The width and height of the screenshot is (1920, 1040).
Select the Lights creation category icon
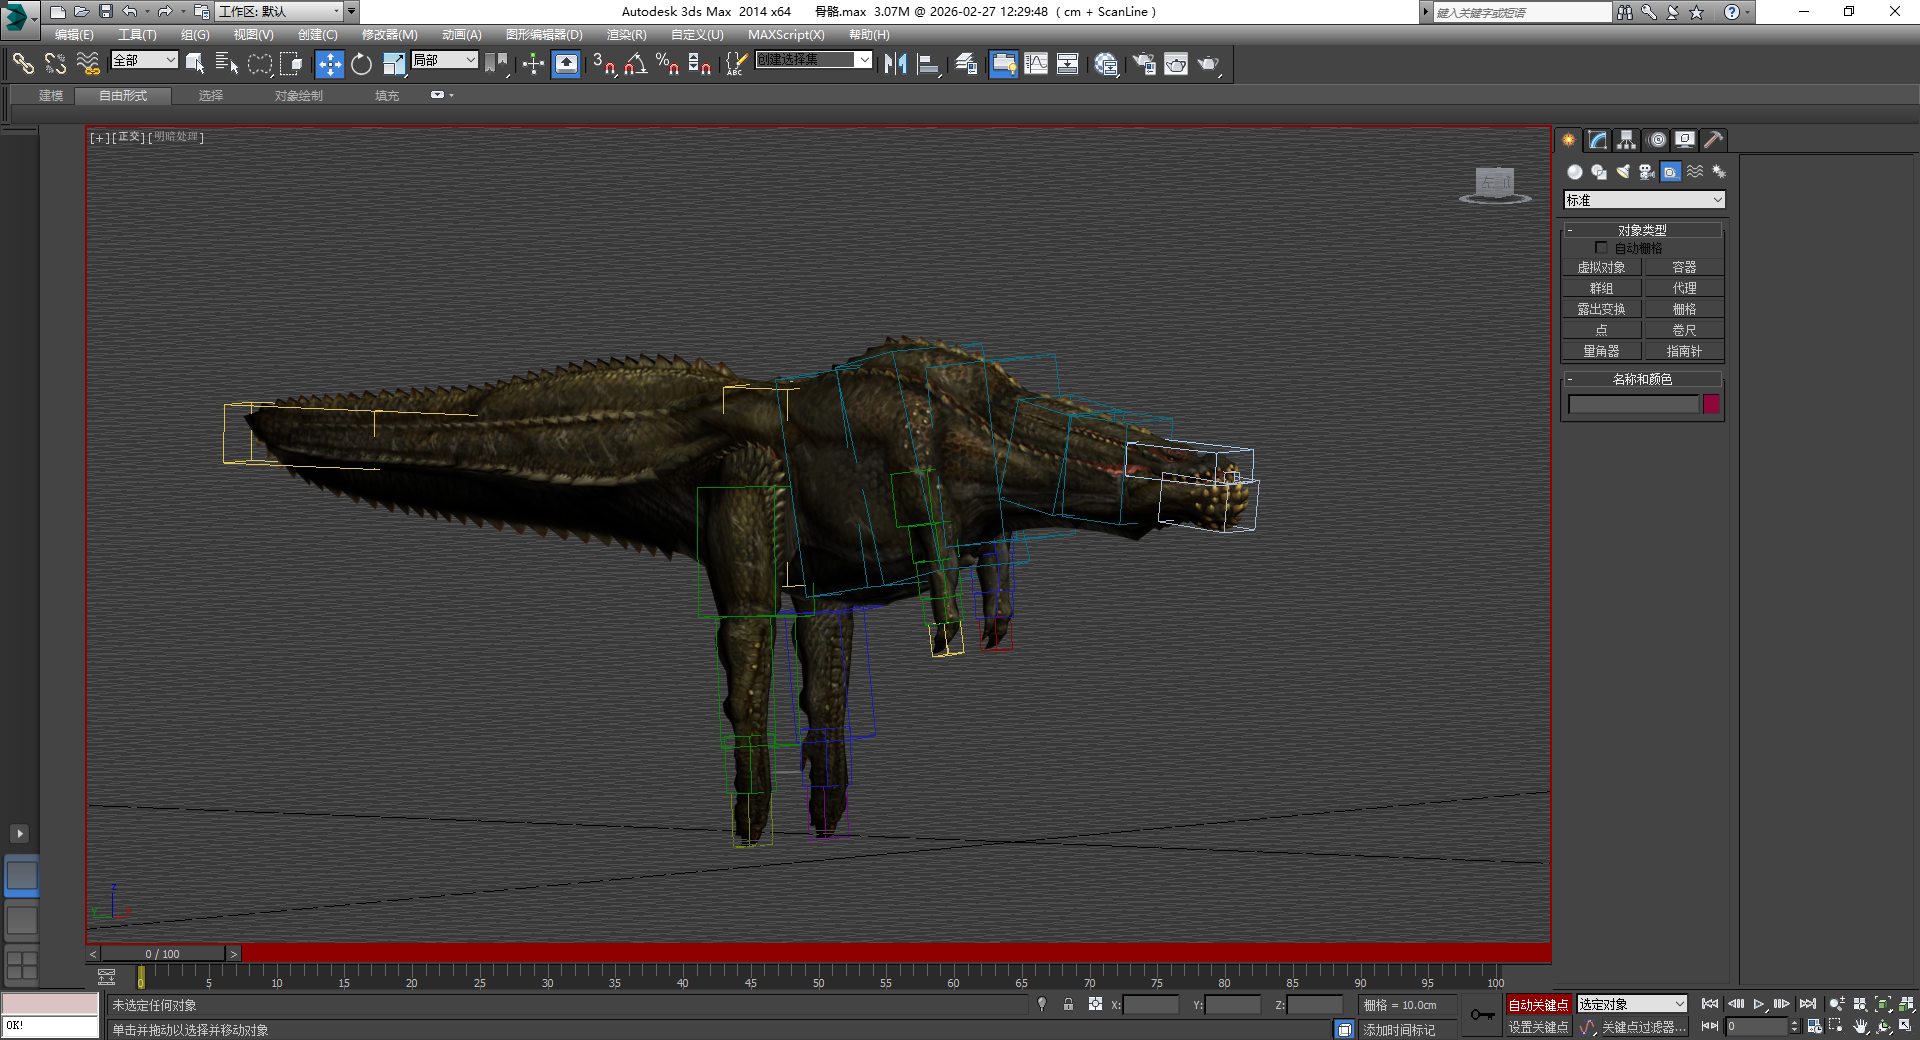point(1621,171)
